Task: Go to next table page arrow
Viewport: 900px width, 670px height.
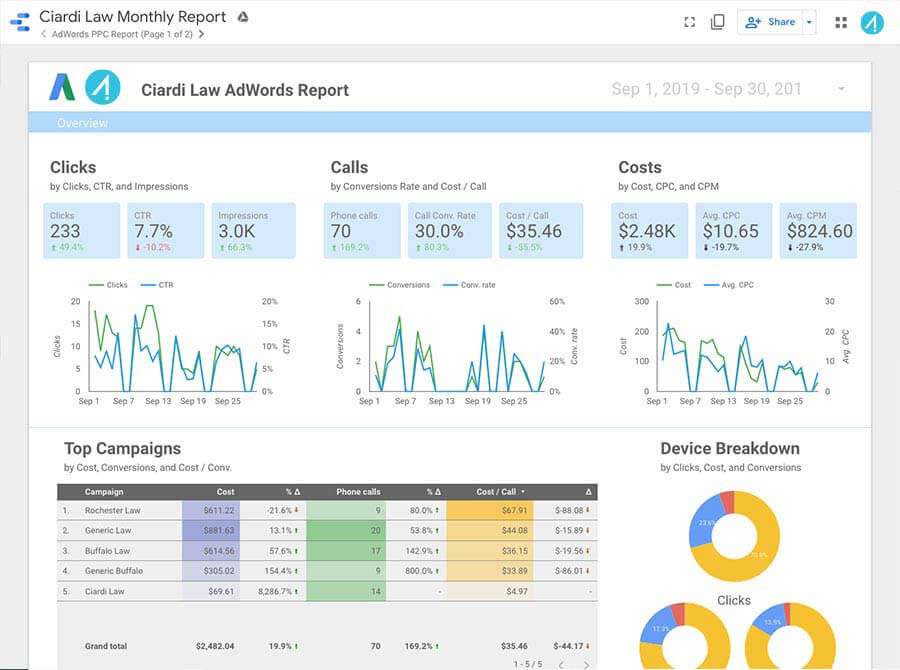Action: click(x=586, y=664)
